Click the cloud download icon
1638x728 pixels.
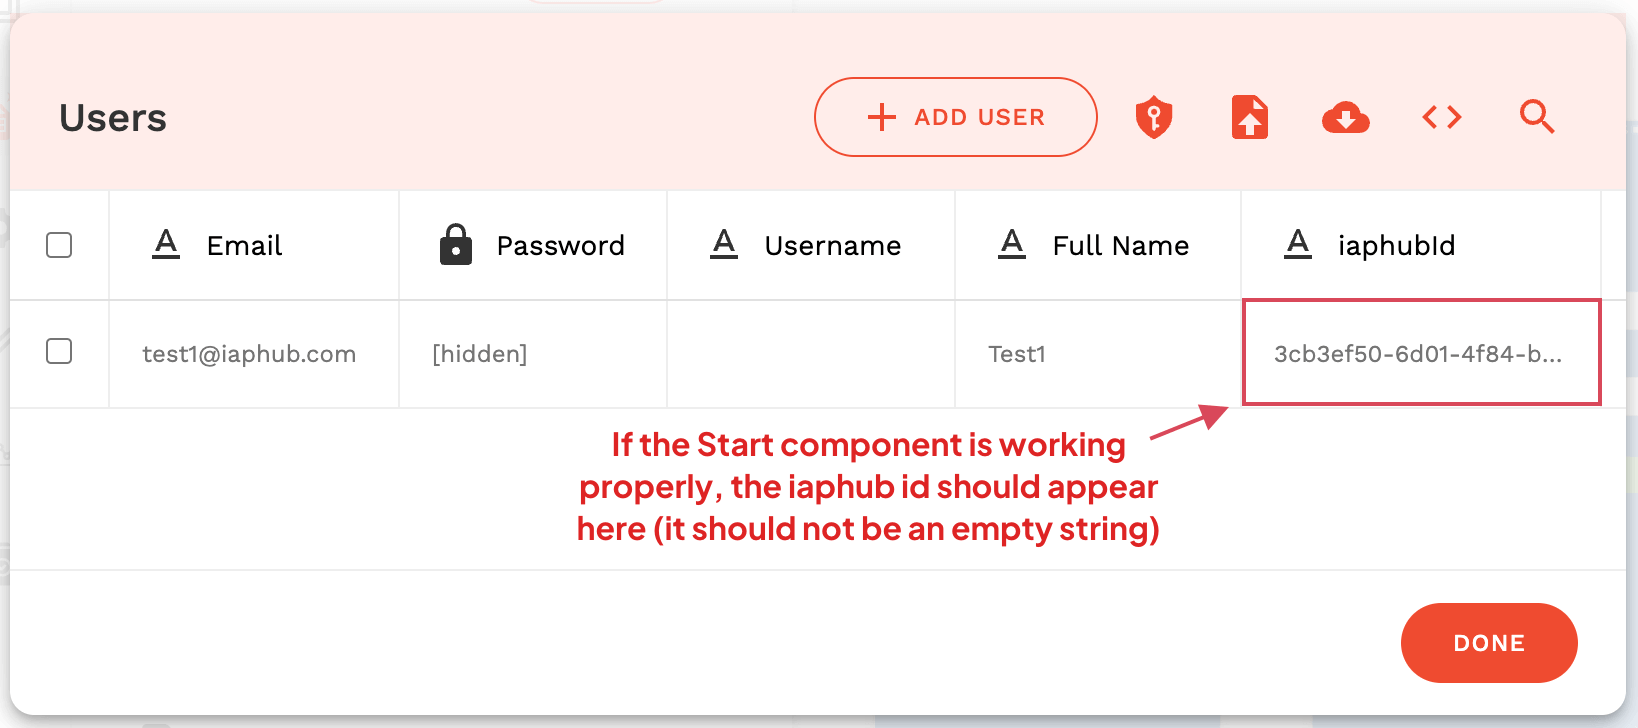pos(1345,118)
